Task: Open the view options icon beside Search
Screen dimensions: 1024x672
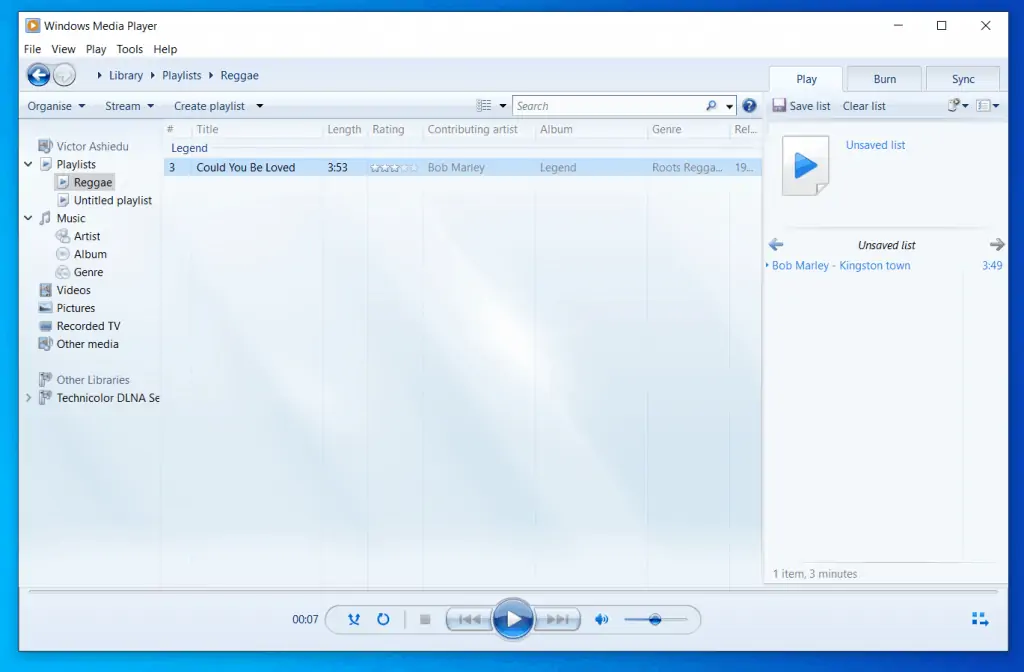Action: [484, 105]
